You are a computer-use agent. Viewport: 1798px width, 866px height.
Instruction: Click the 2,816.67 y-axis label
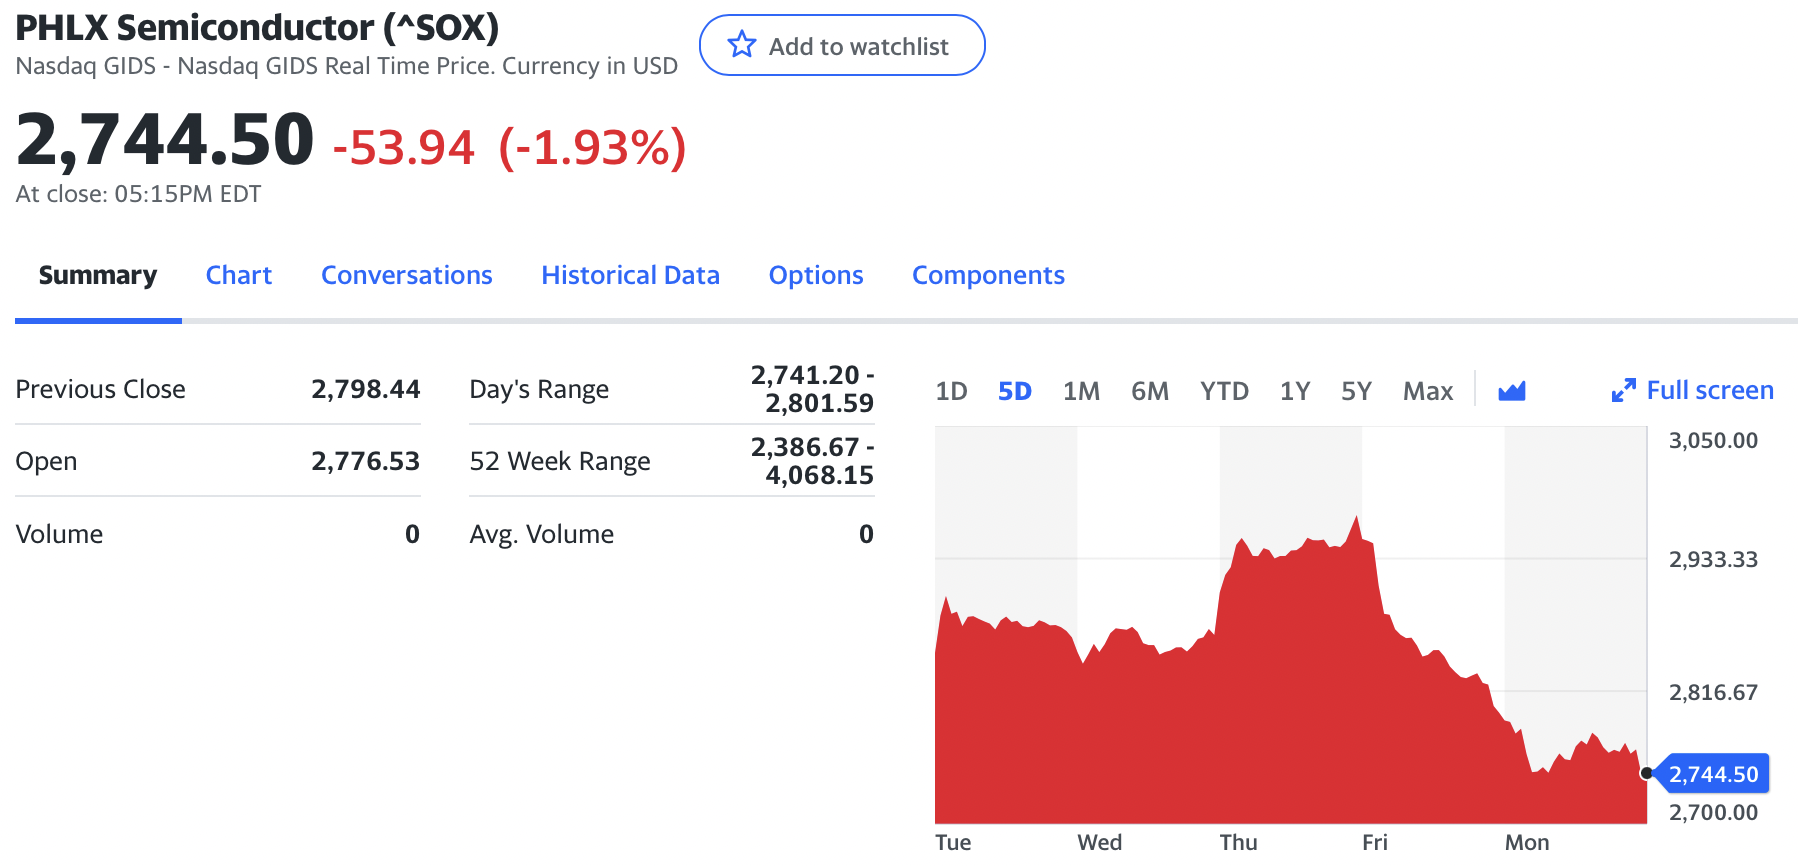coord(1713,692)
